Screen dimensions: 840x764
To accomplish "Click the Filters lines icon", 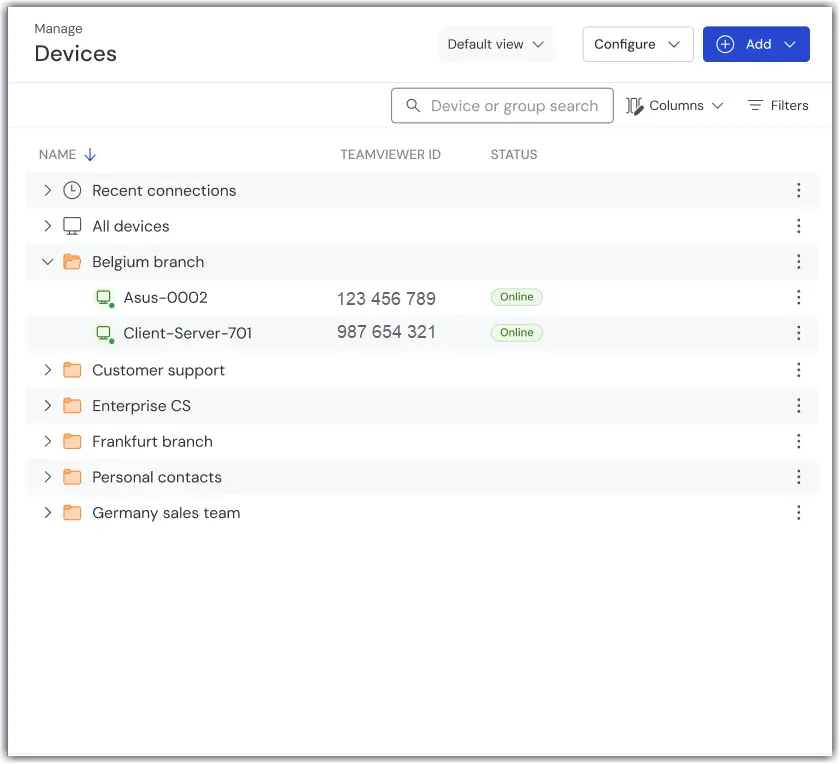I will 755,106.
